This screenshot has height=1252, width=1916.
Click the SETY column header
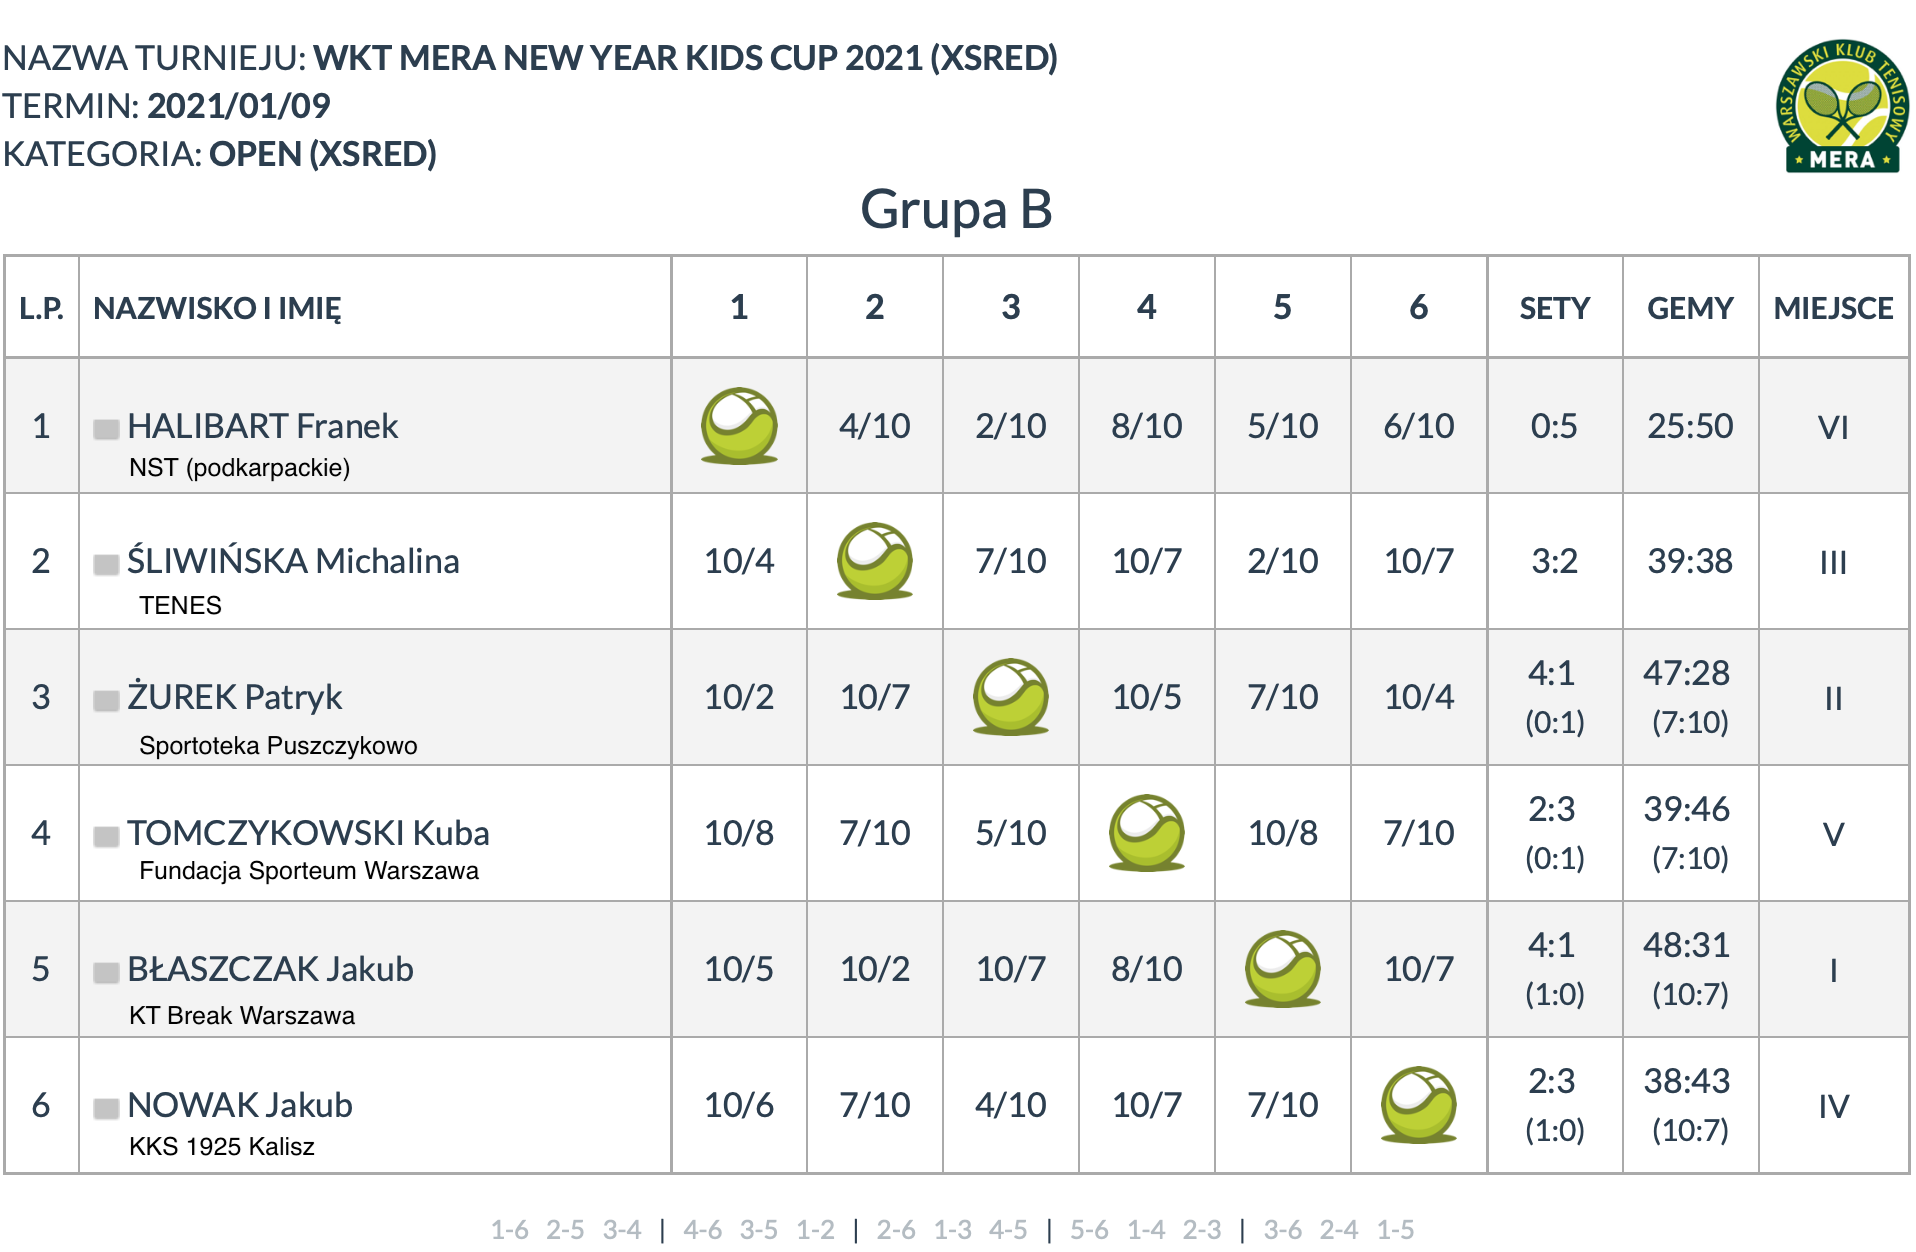click(x=1555, y=308)
